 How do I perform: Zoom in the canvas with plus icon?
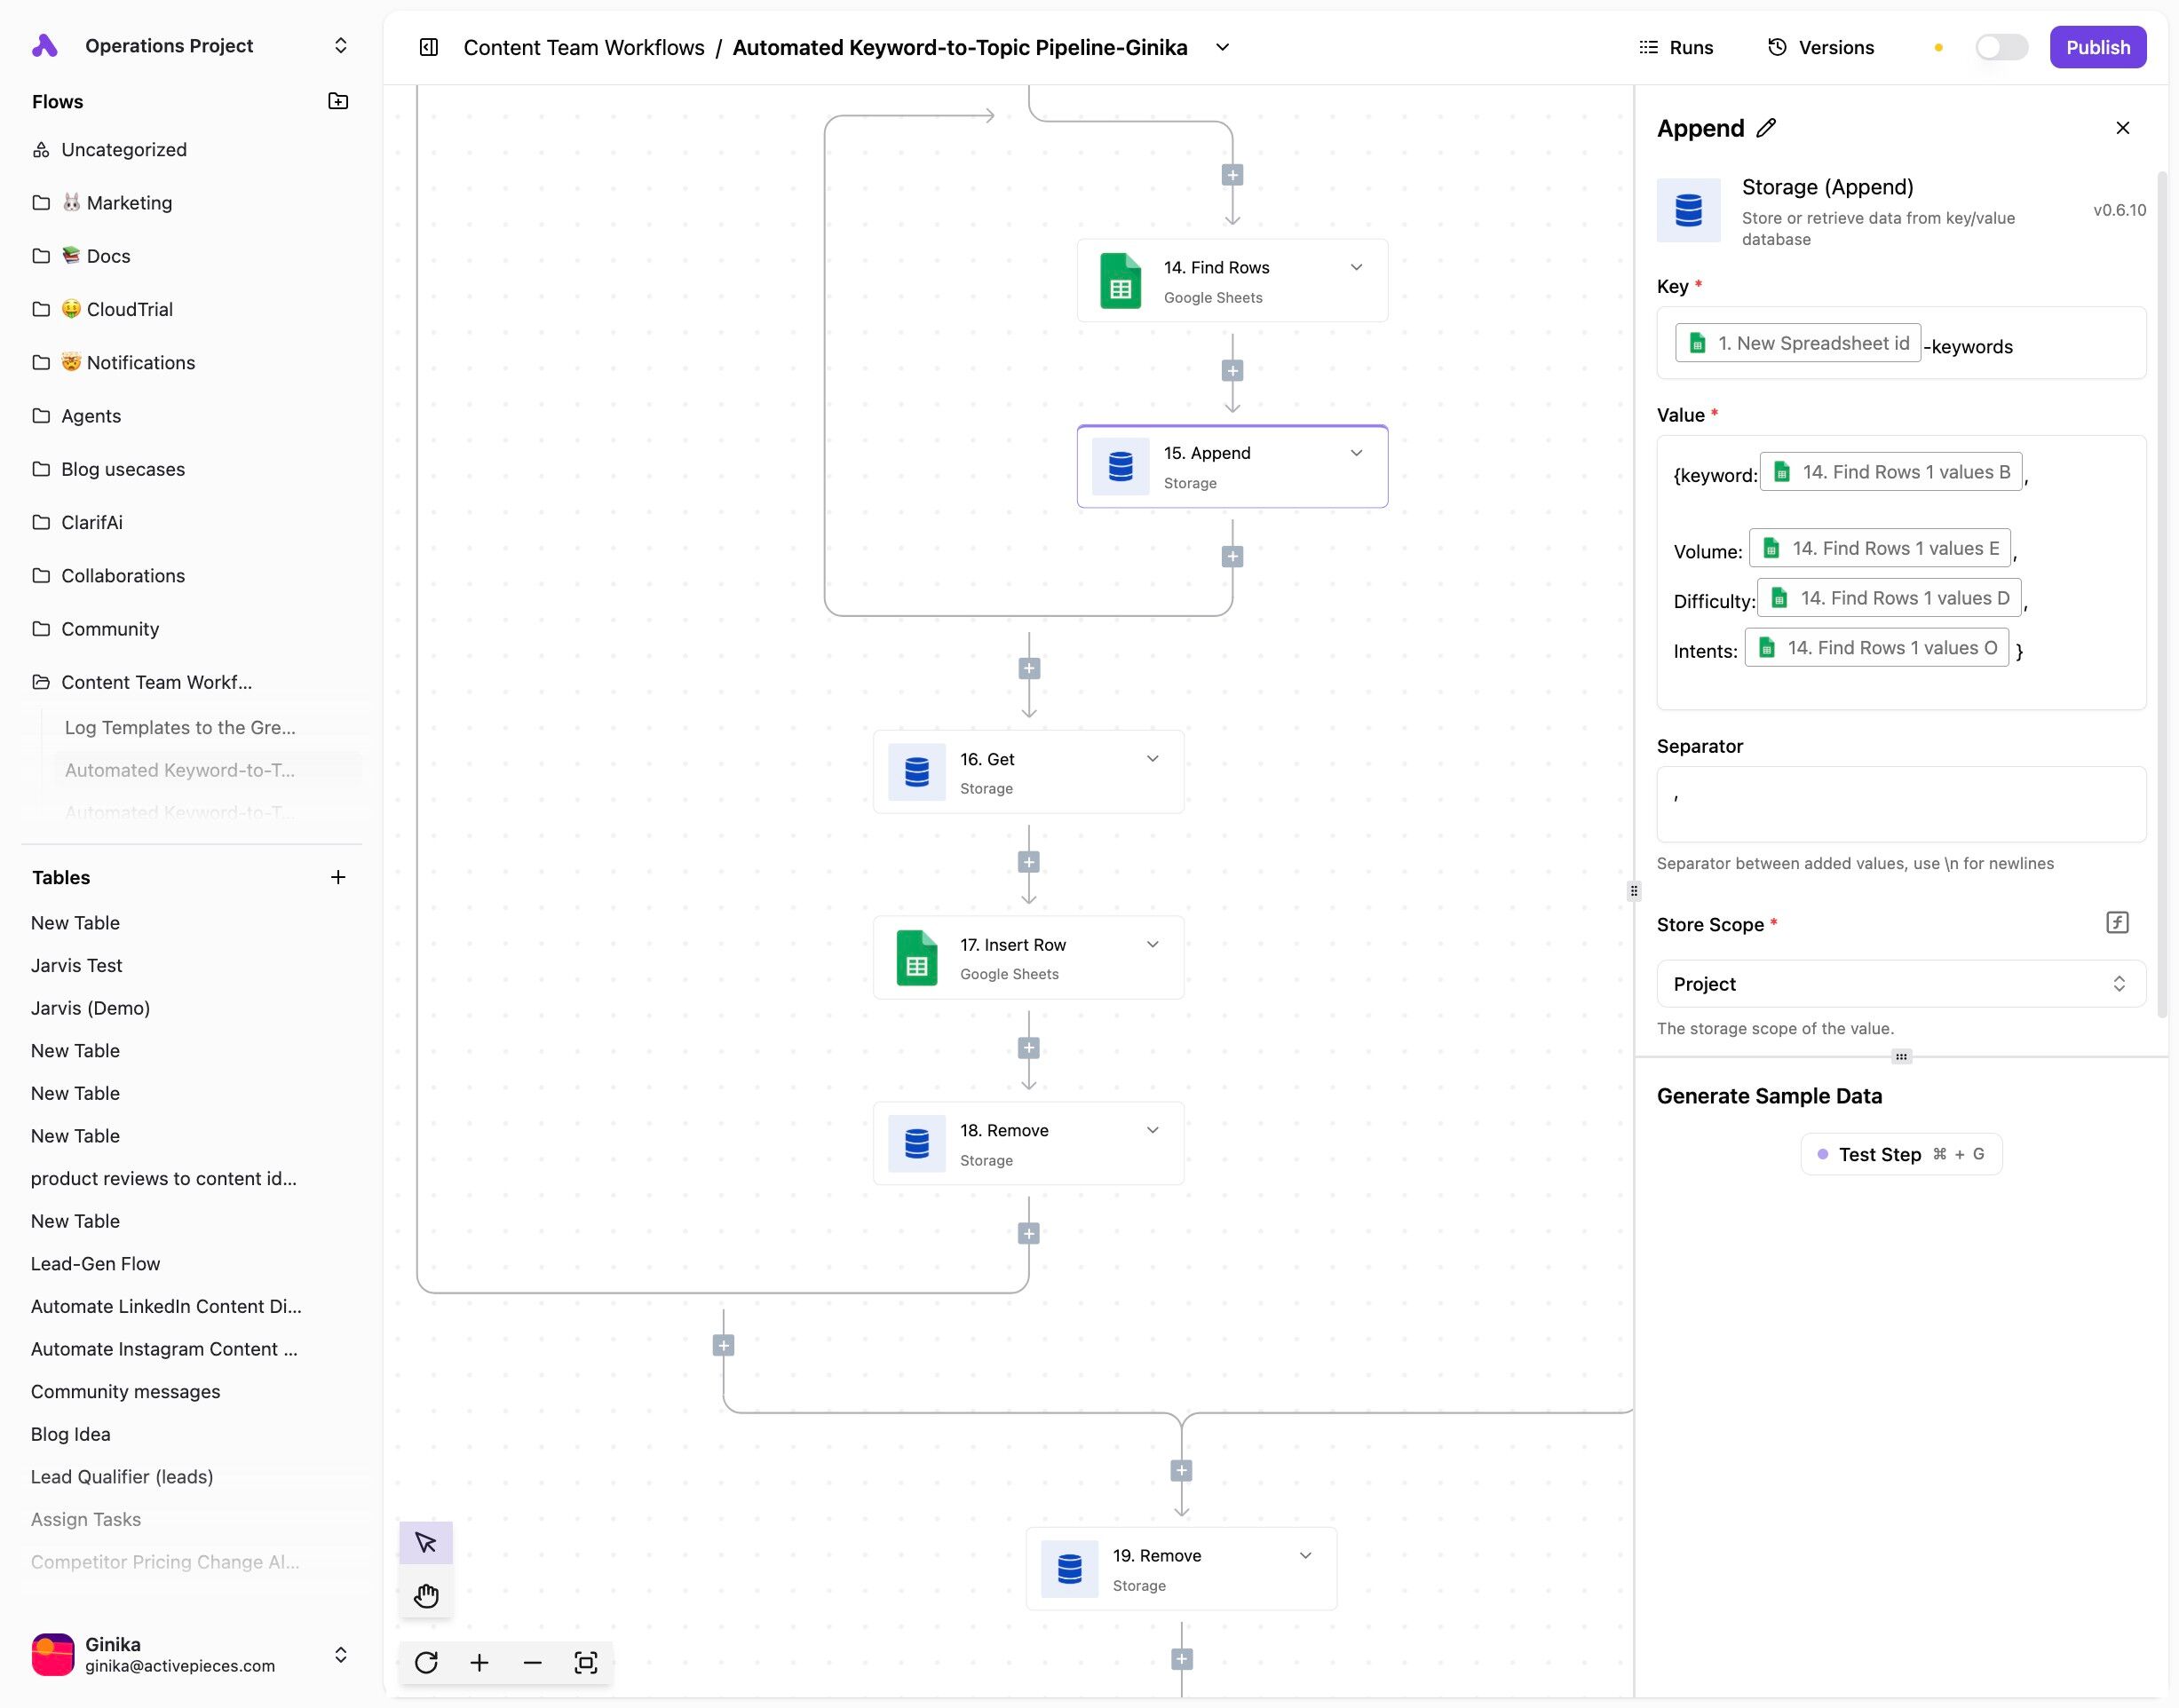479,1662
